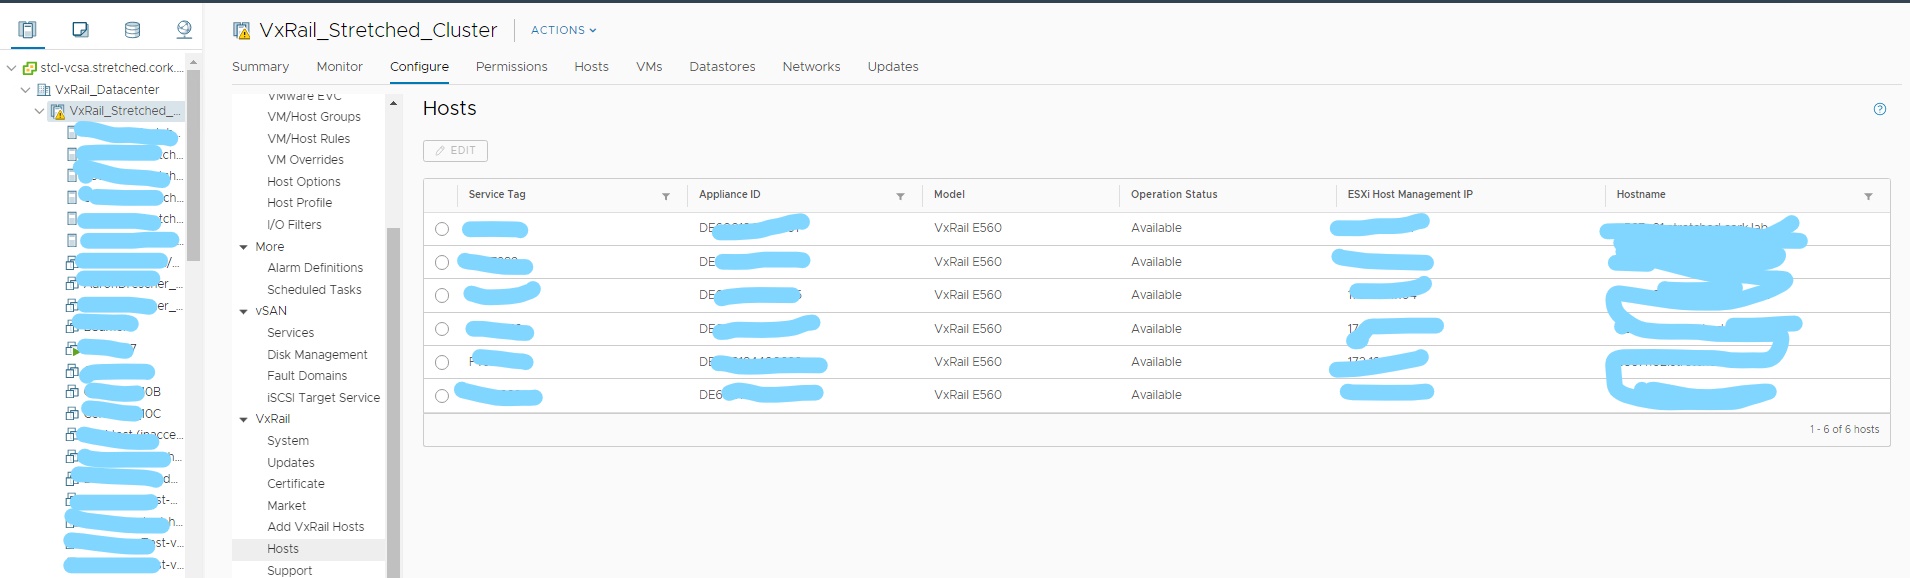This screenshot has width=1910, height=578.
Task: Click the Model column header
Action: tap(949, 195)
